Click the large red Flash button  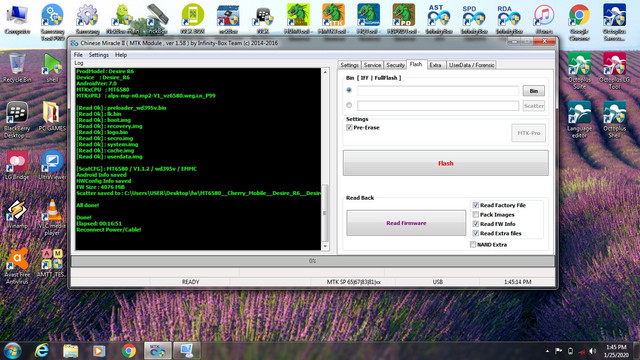pos(446,163)
